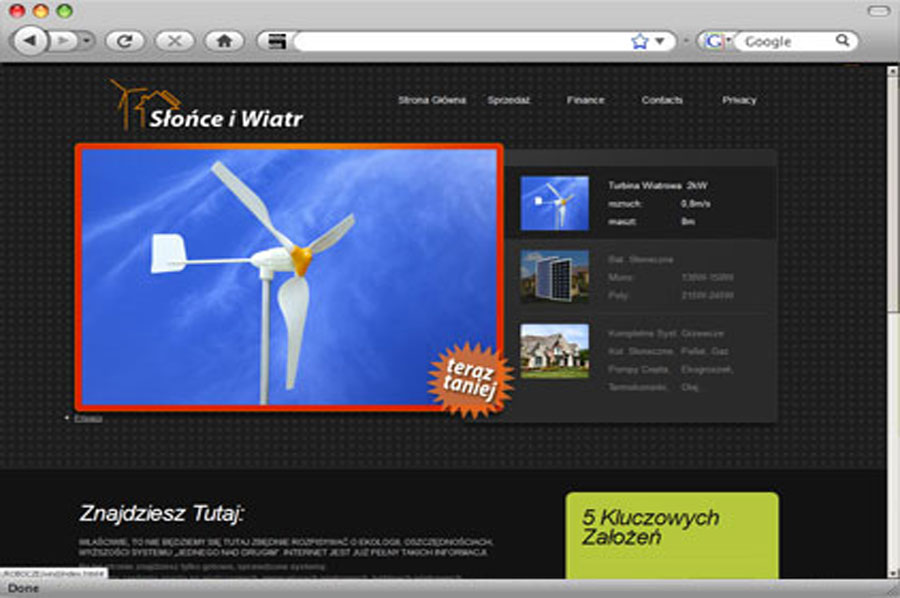Viewport: 900px width, 598px height.
Task: Click the browser address bar field
Action: [x=460, y=41]
